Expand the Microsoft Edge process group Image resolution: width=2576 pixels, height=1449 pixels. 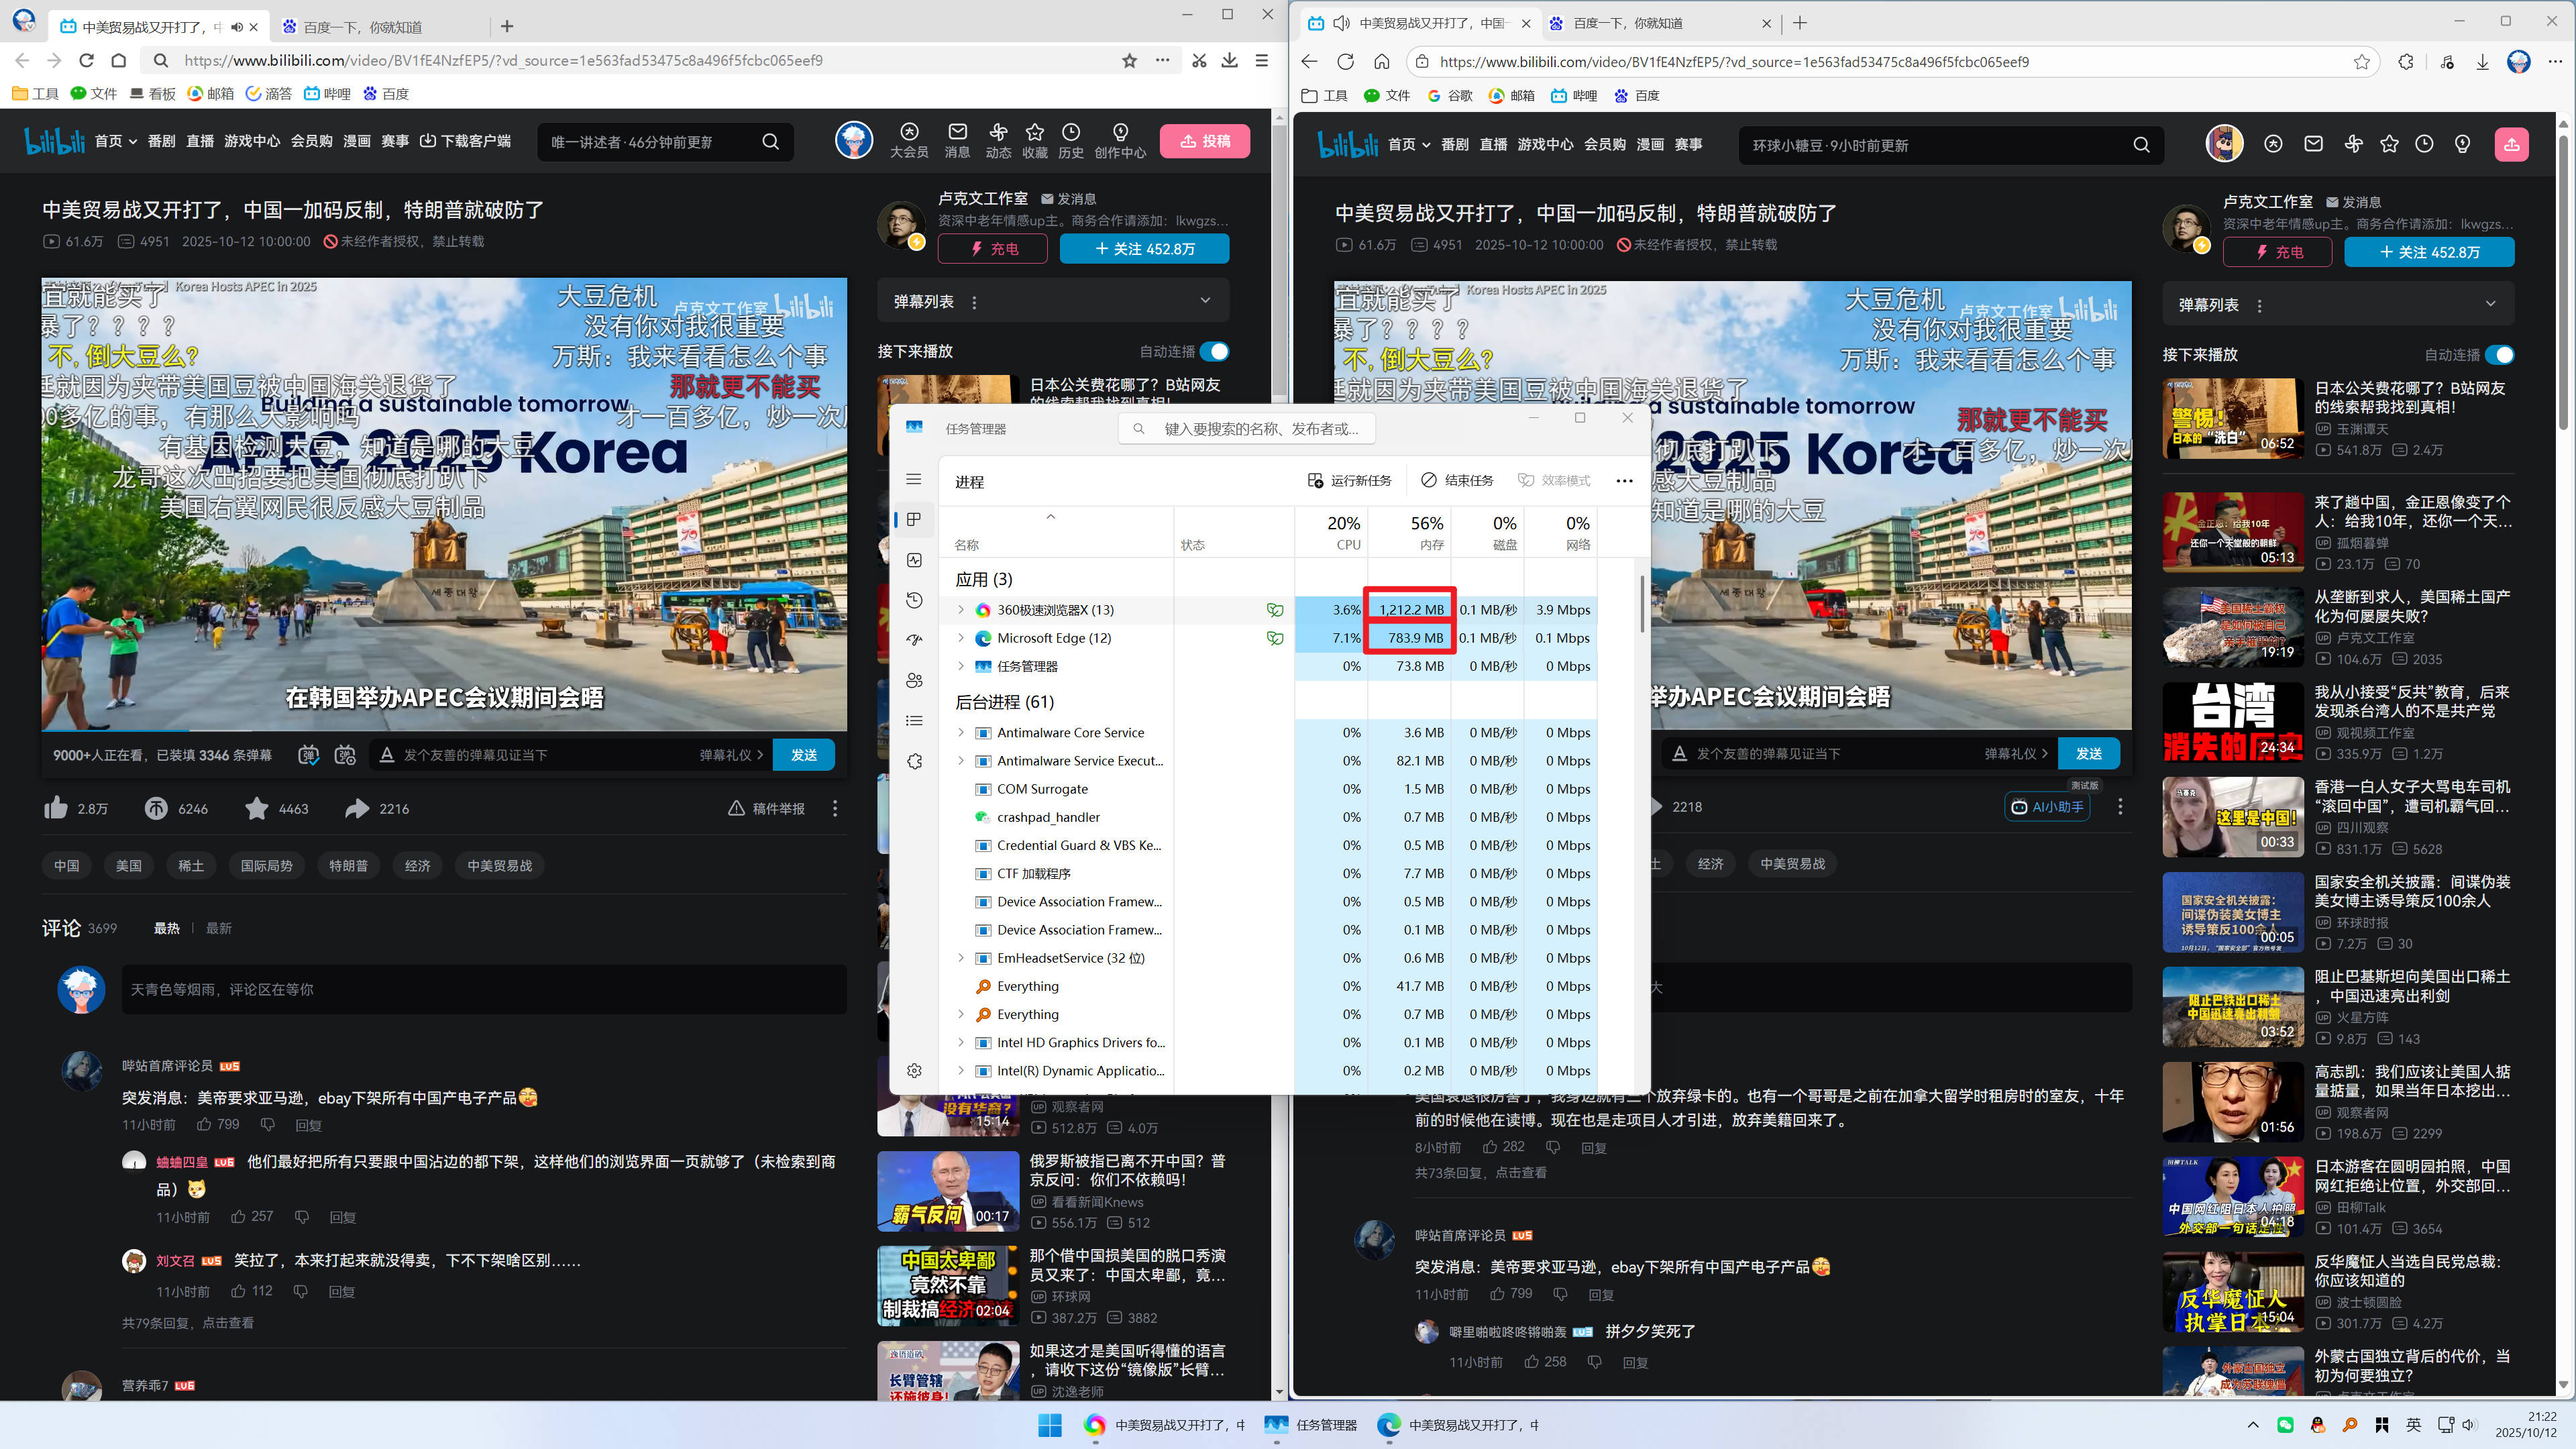[961, 638]
